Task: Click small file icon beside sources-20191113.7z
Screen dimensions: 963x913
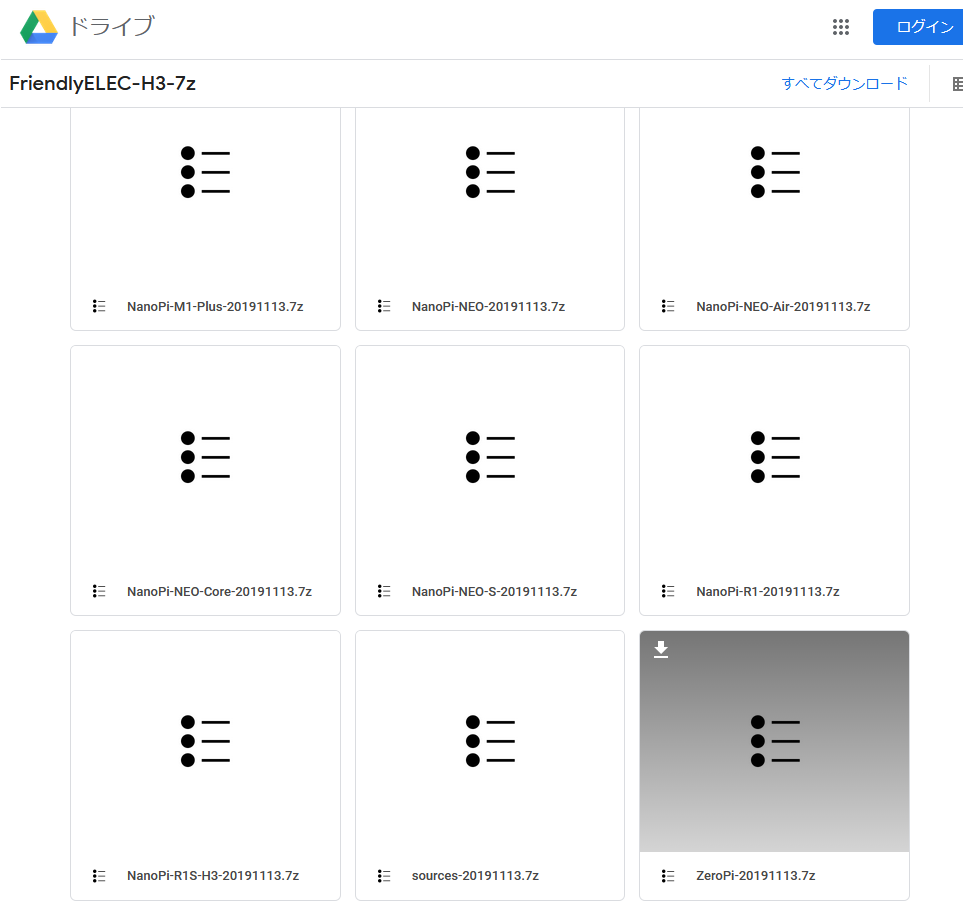Action: (384, 876)
